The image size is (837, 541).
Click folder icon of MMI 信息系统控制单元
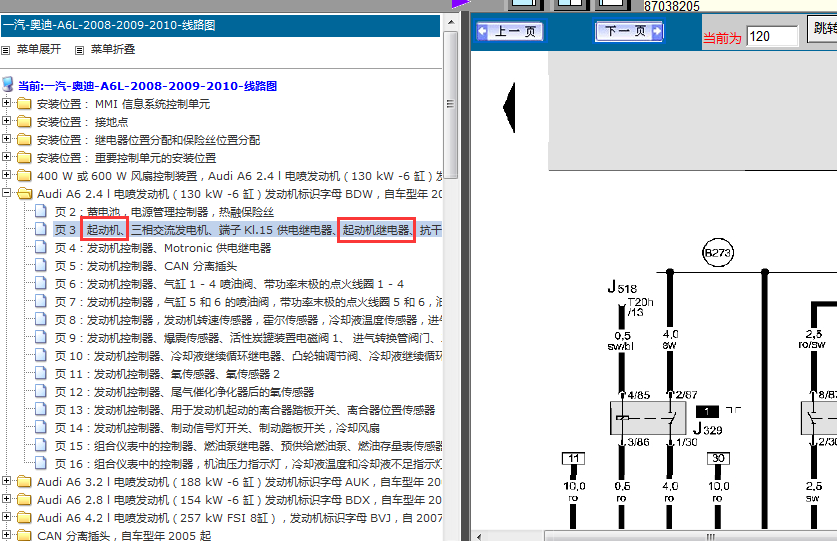point(24,103)
